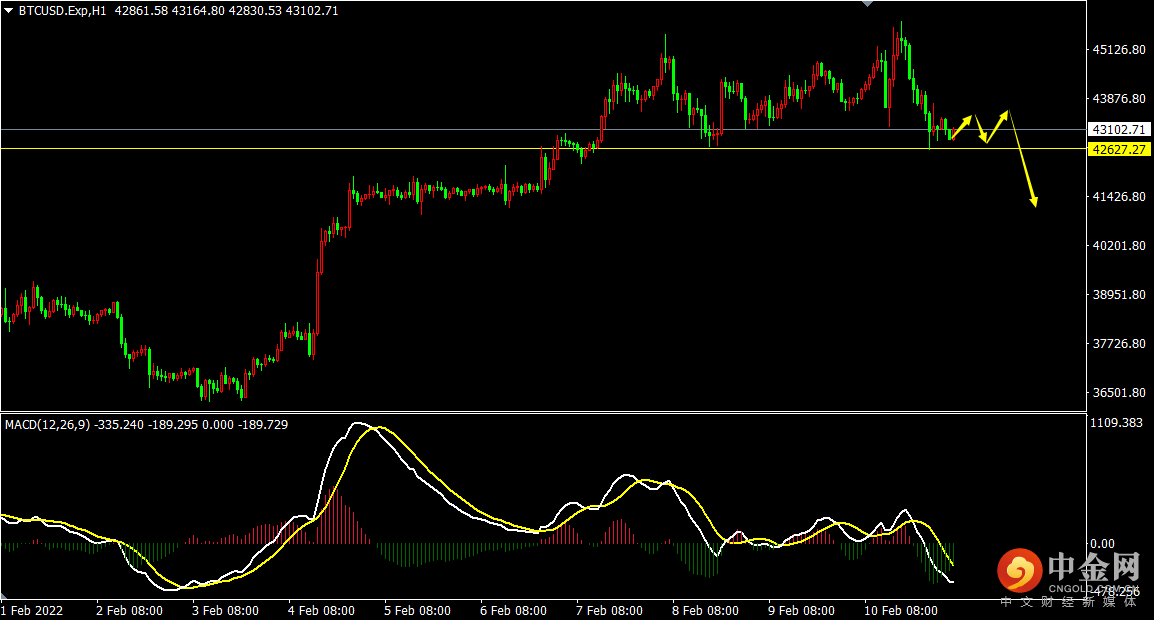
Task: Click the current price tag 43102.71
Action: tap(1119, 130)
